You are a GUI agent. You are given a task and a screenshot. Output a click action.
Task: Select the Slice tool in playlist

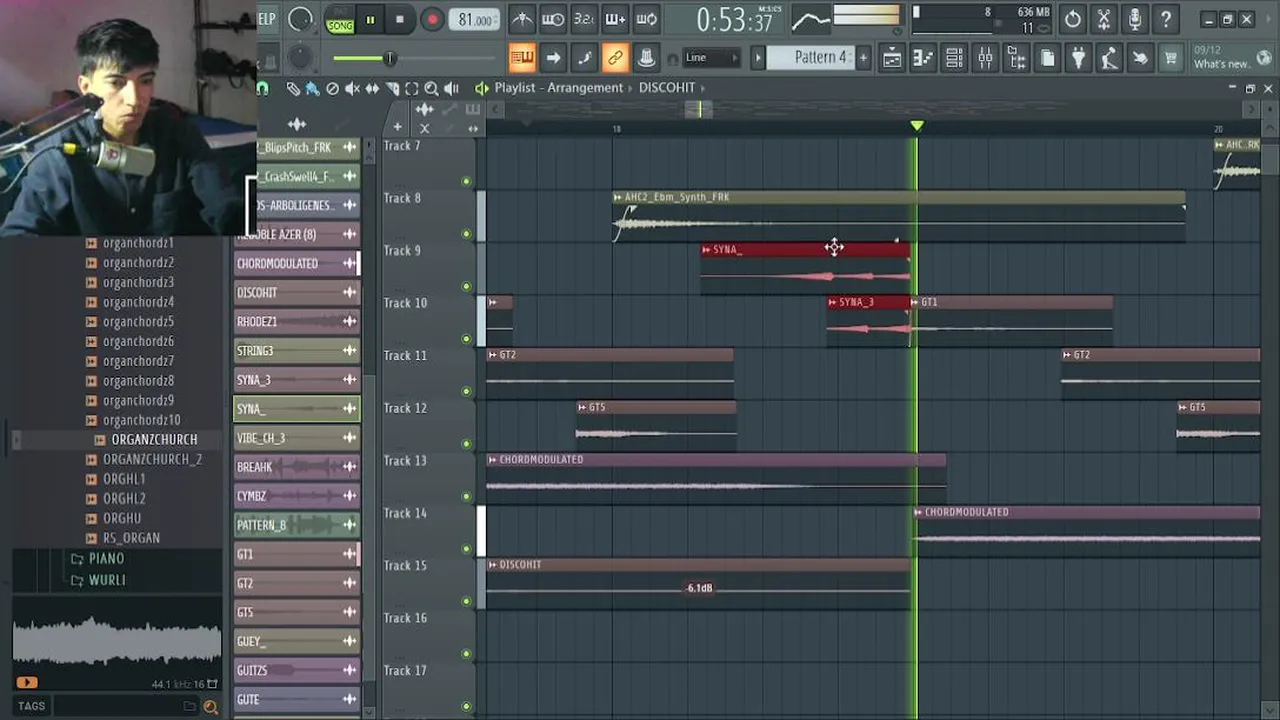click(392, 88)
